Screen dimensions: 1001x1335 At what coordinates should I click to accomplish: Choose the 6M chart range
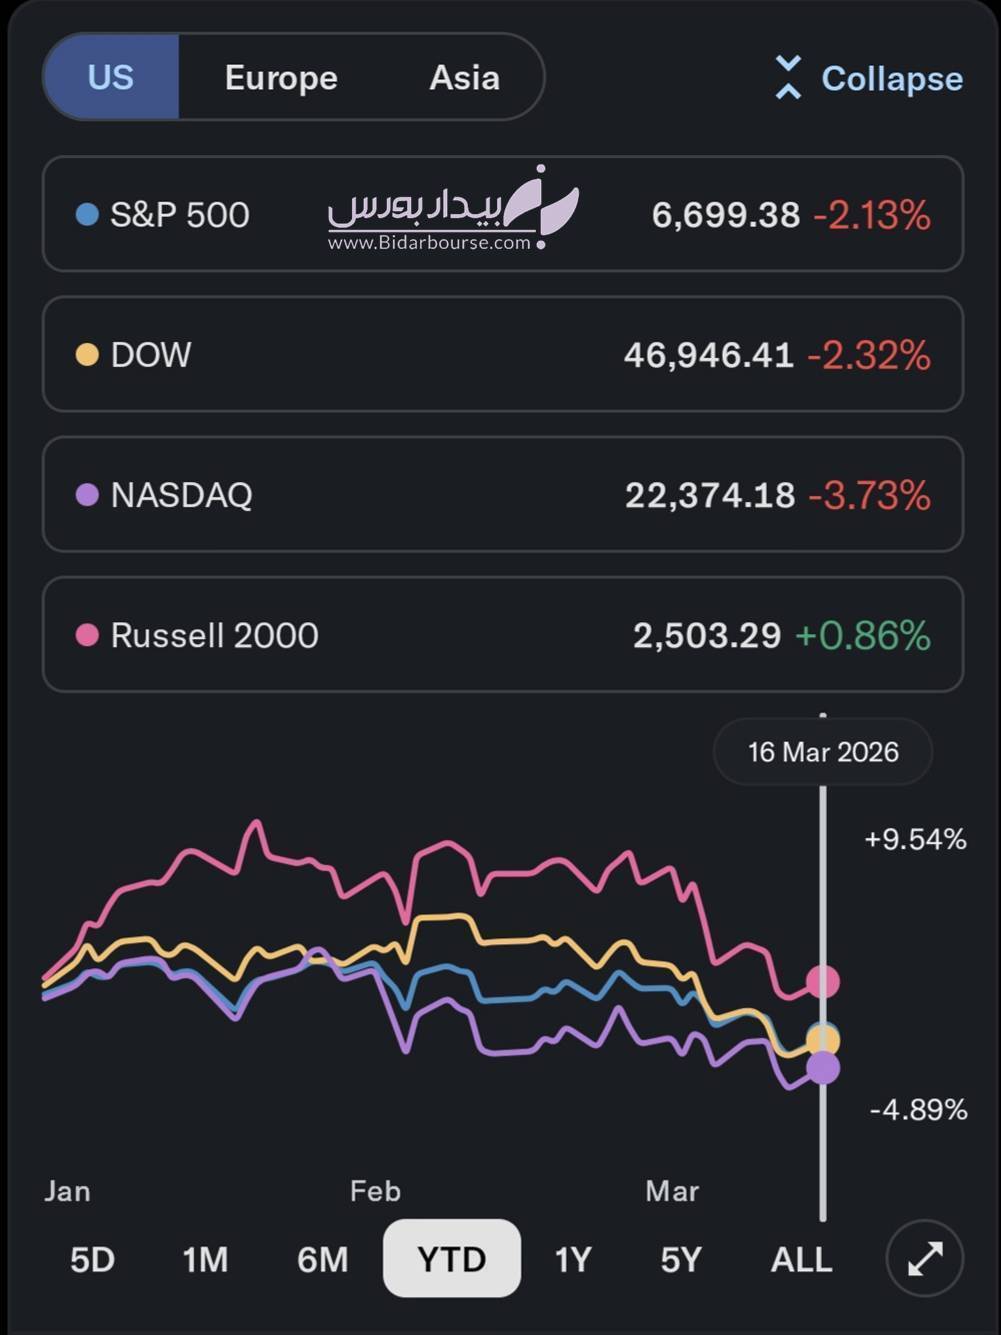(x=322, y=1259)
